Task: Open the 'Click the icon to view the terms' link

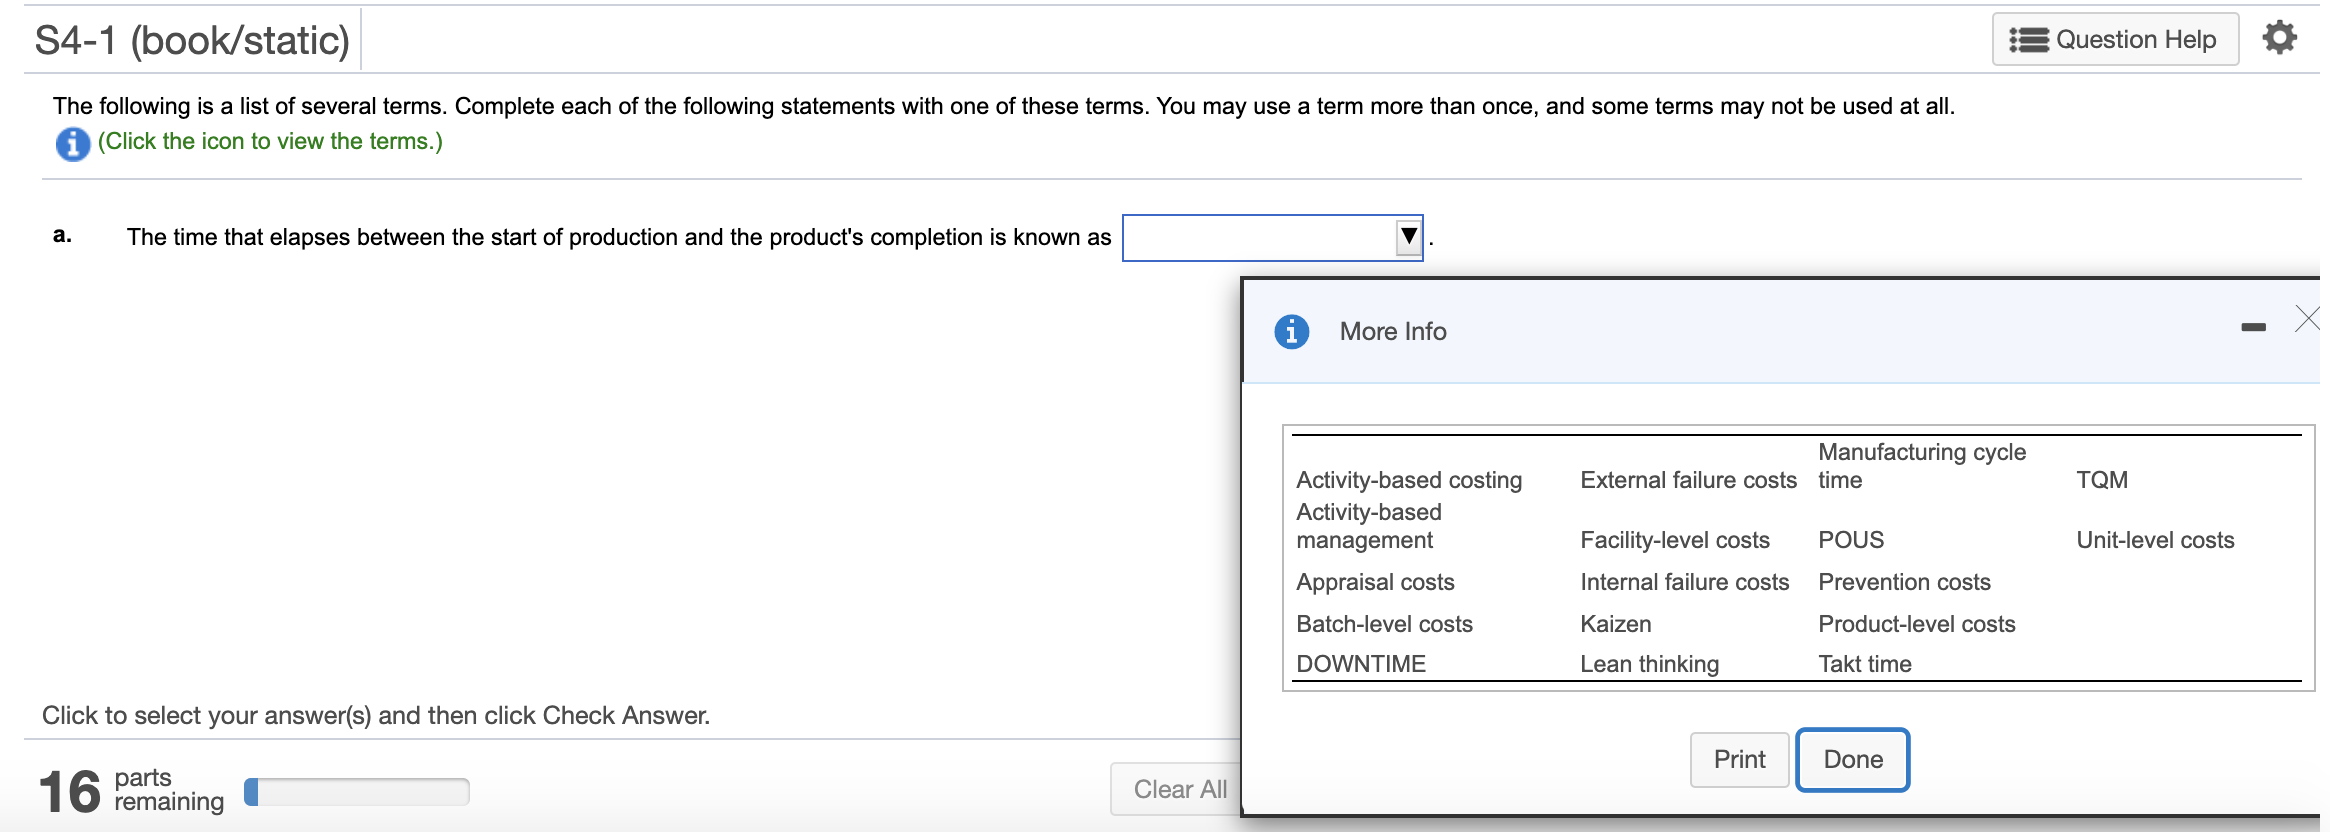Action: coord(270,142)
